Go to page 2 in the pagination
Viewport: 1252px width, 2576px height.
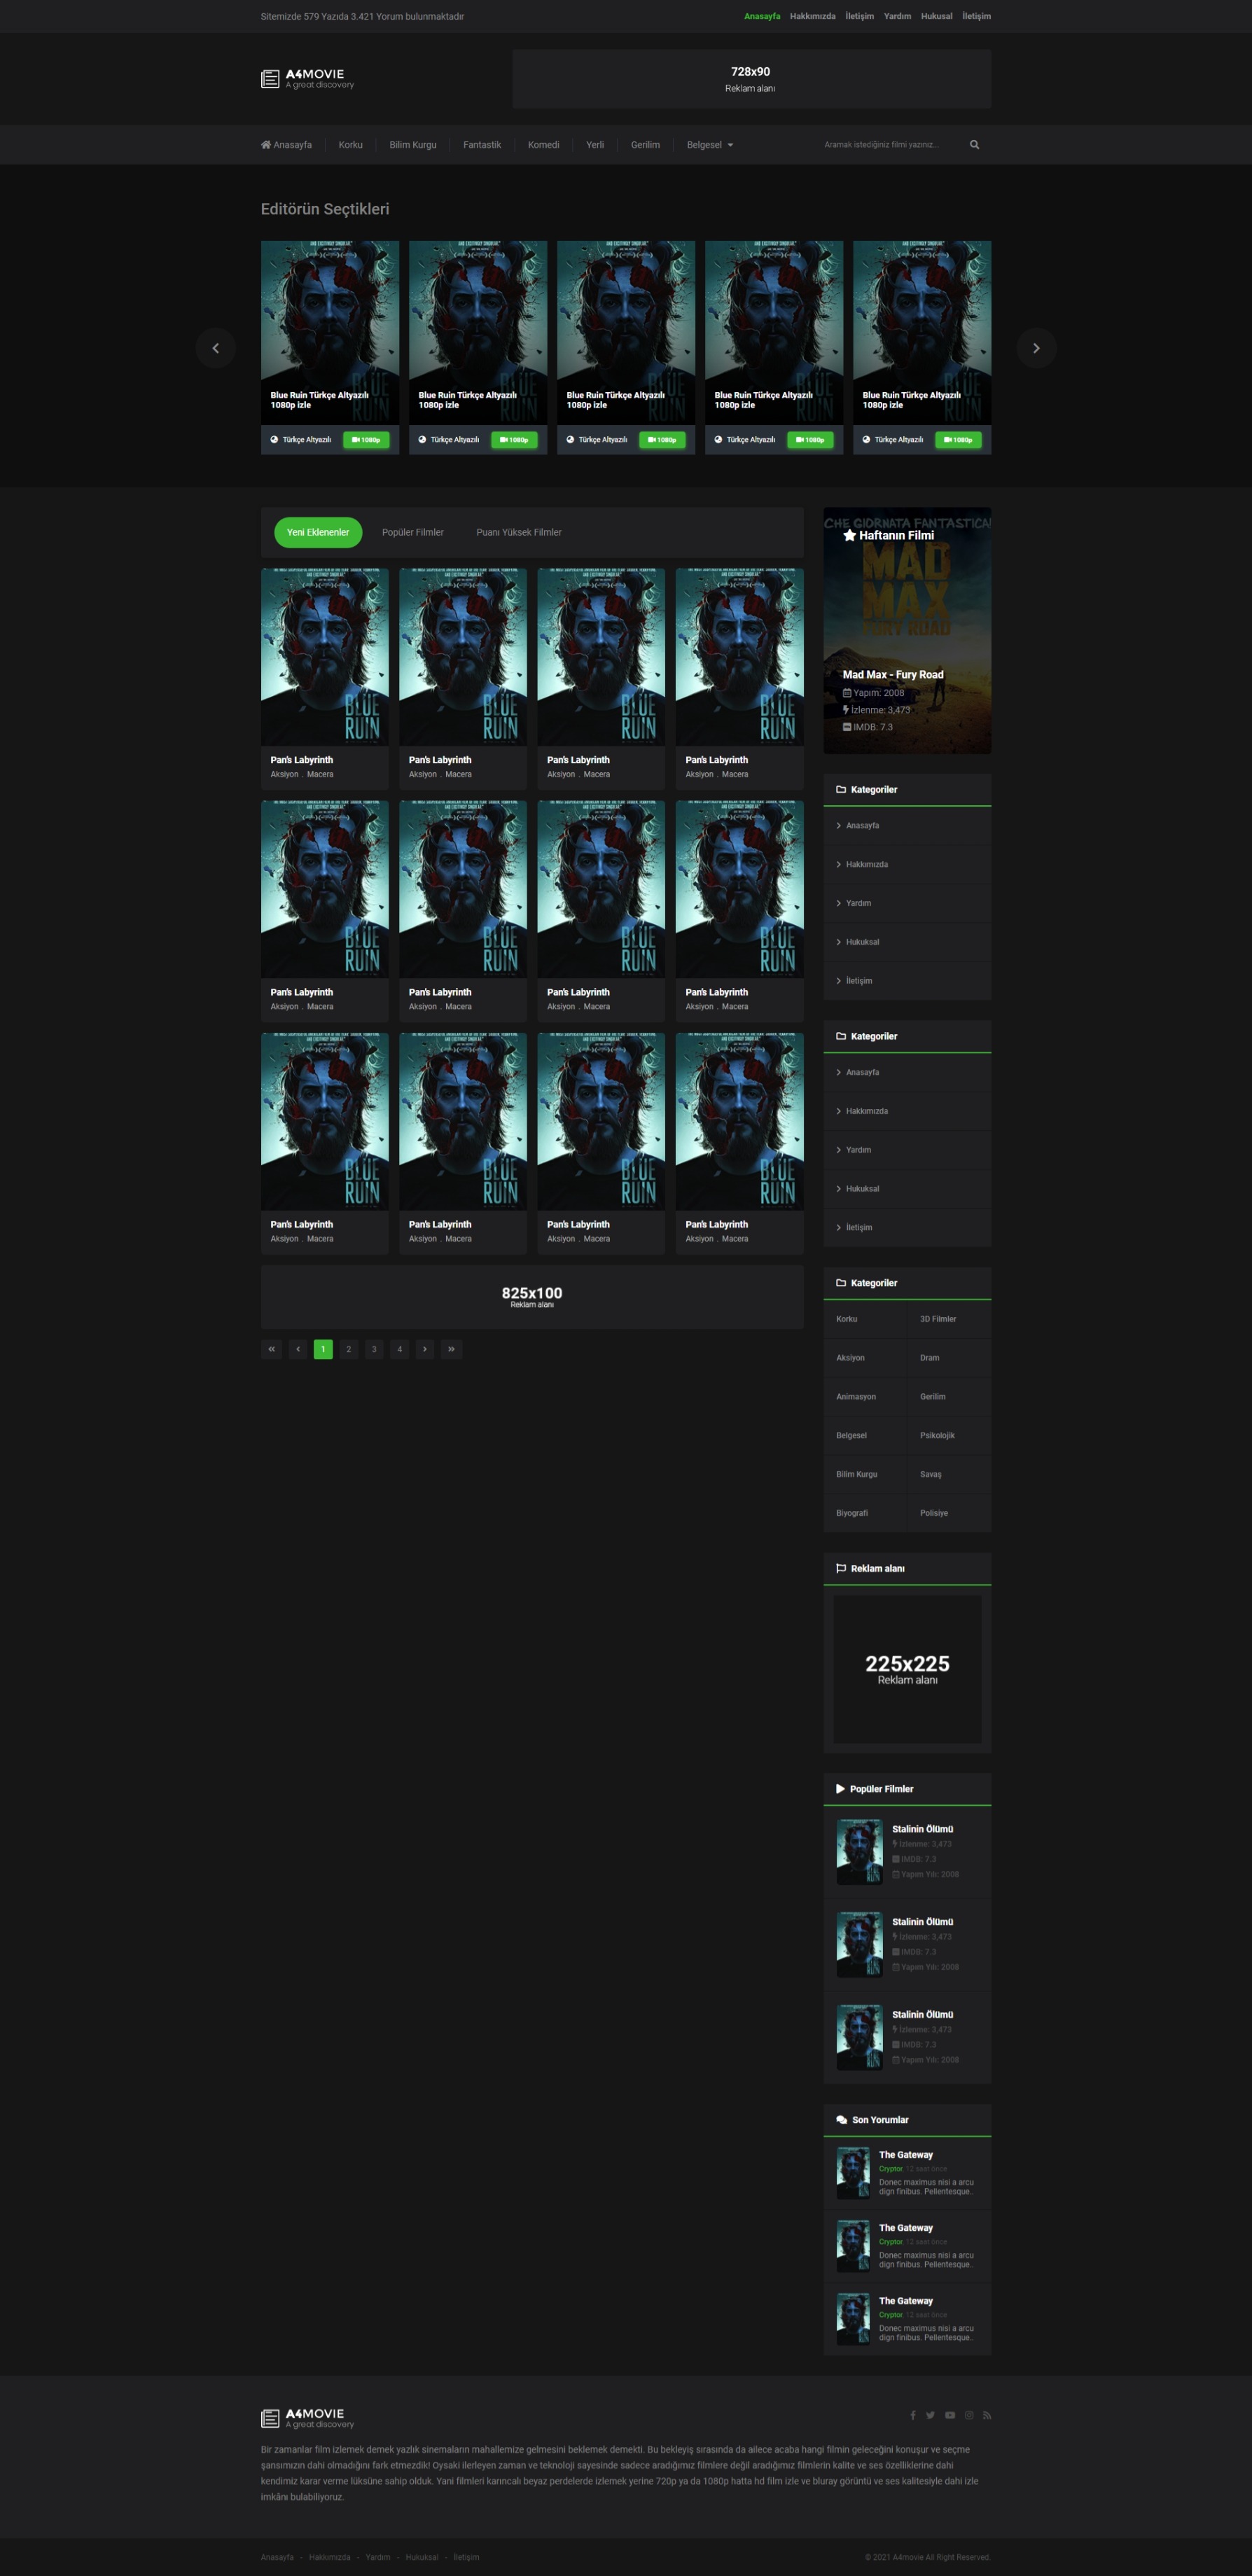tap(349, 1349)
